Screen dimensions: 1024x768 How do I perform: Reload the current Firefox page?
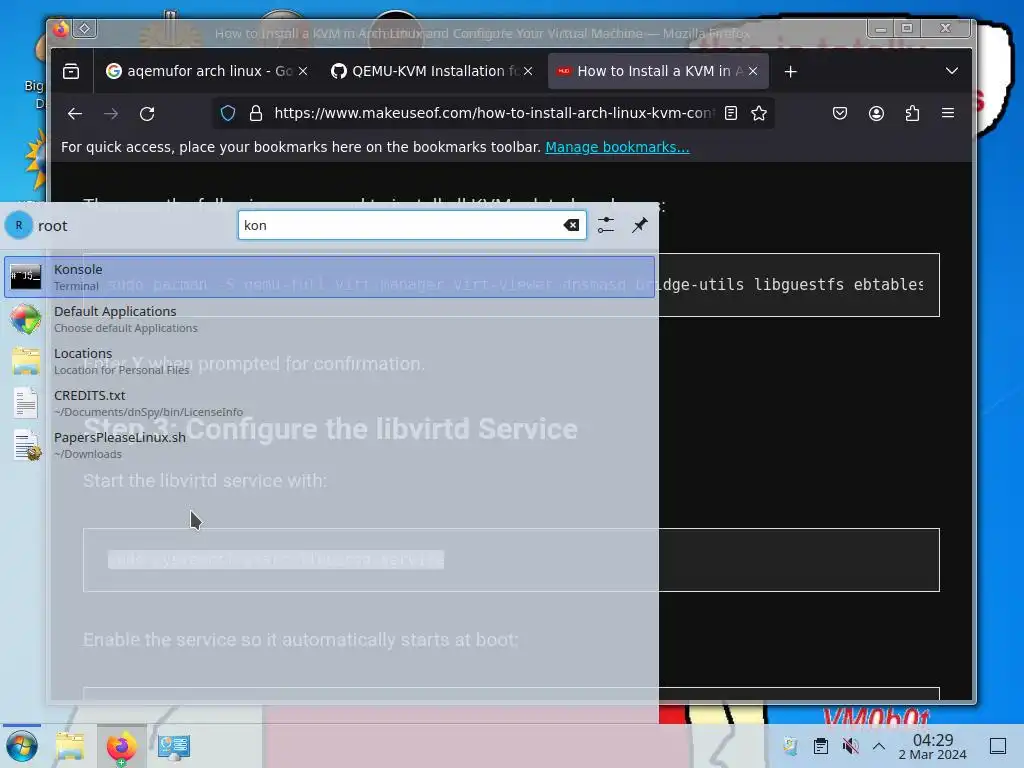coord(147,114)
